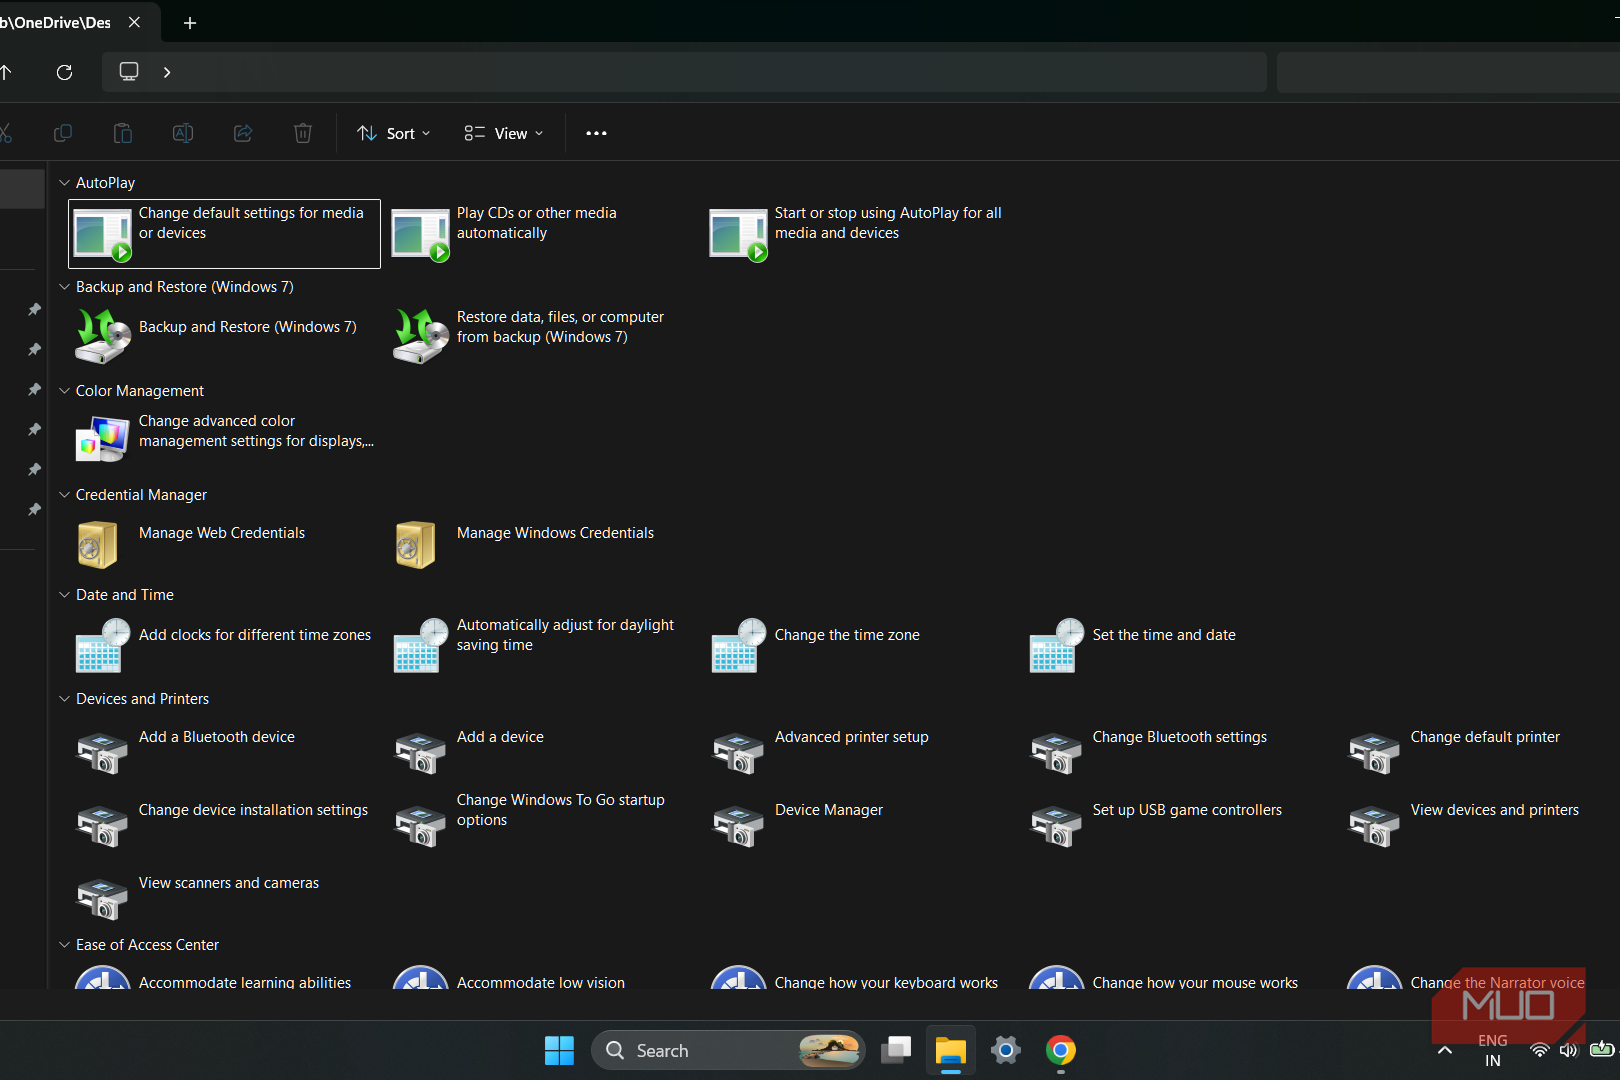
Task: Collapse the Color Management group
Action: (x=64, y=391)
